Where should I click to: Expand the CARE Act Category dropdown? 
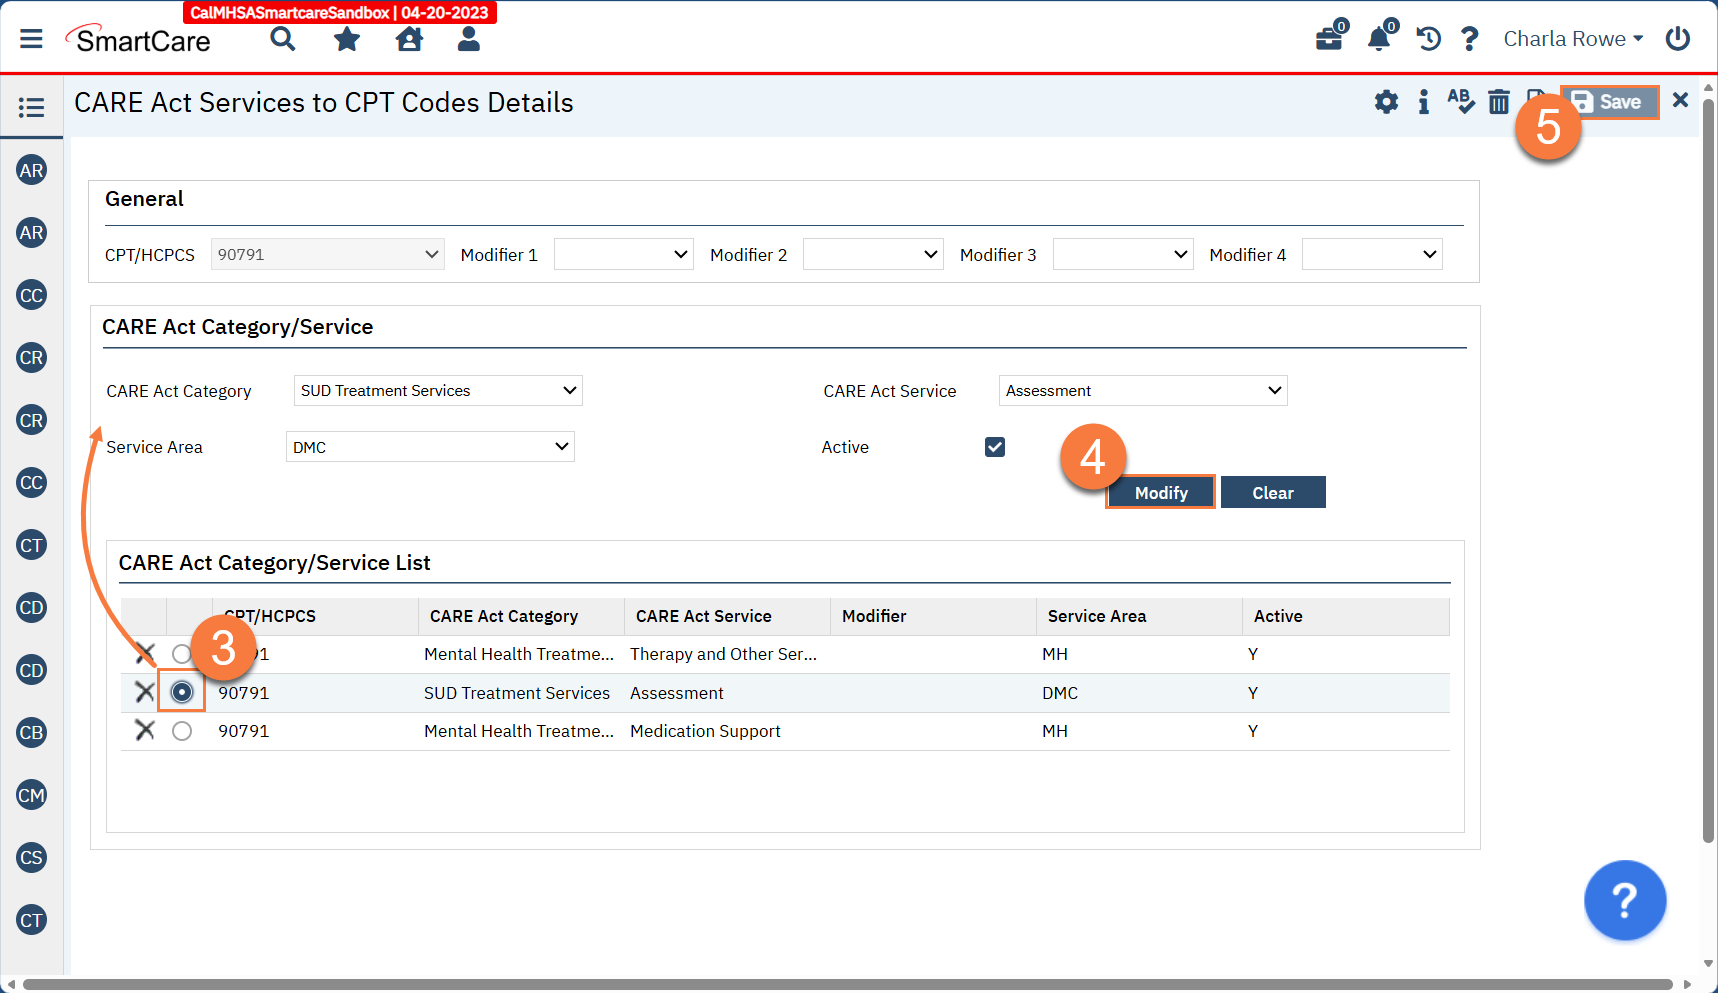click(x=438, y=391)
